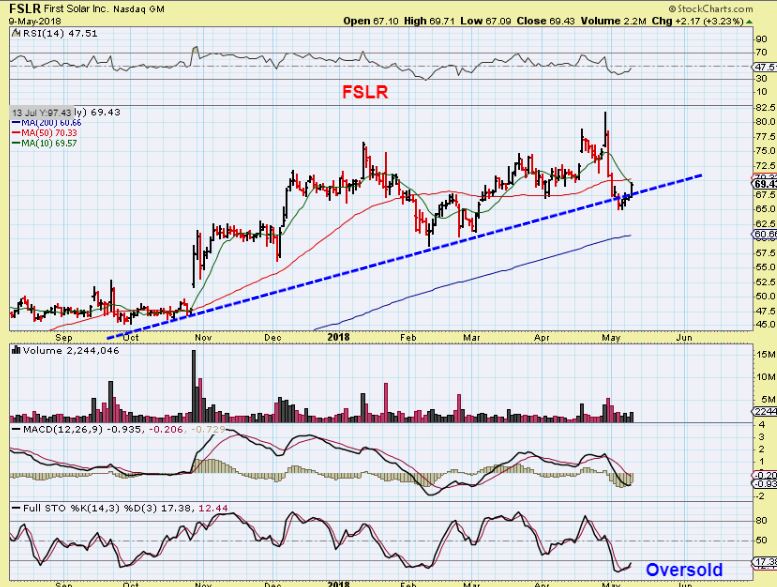
Task: Click the 82.5 price axis label
Action: 766,107
